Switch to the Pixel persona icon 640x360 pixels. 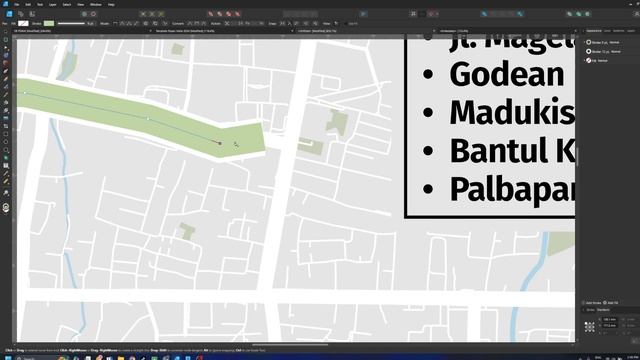coord(20,14)
